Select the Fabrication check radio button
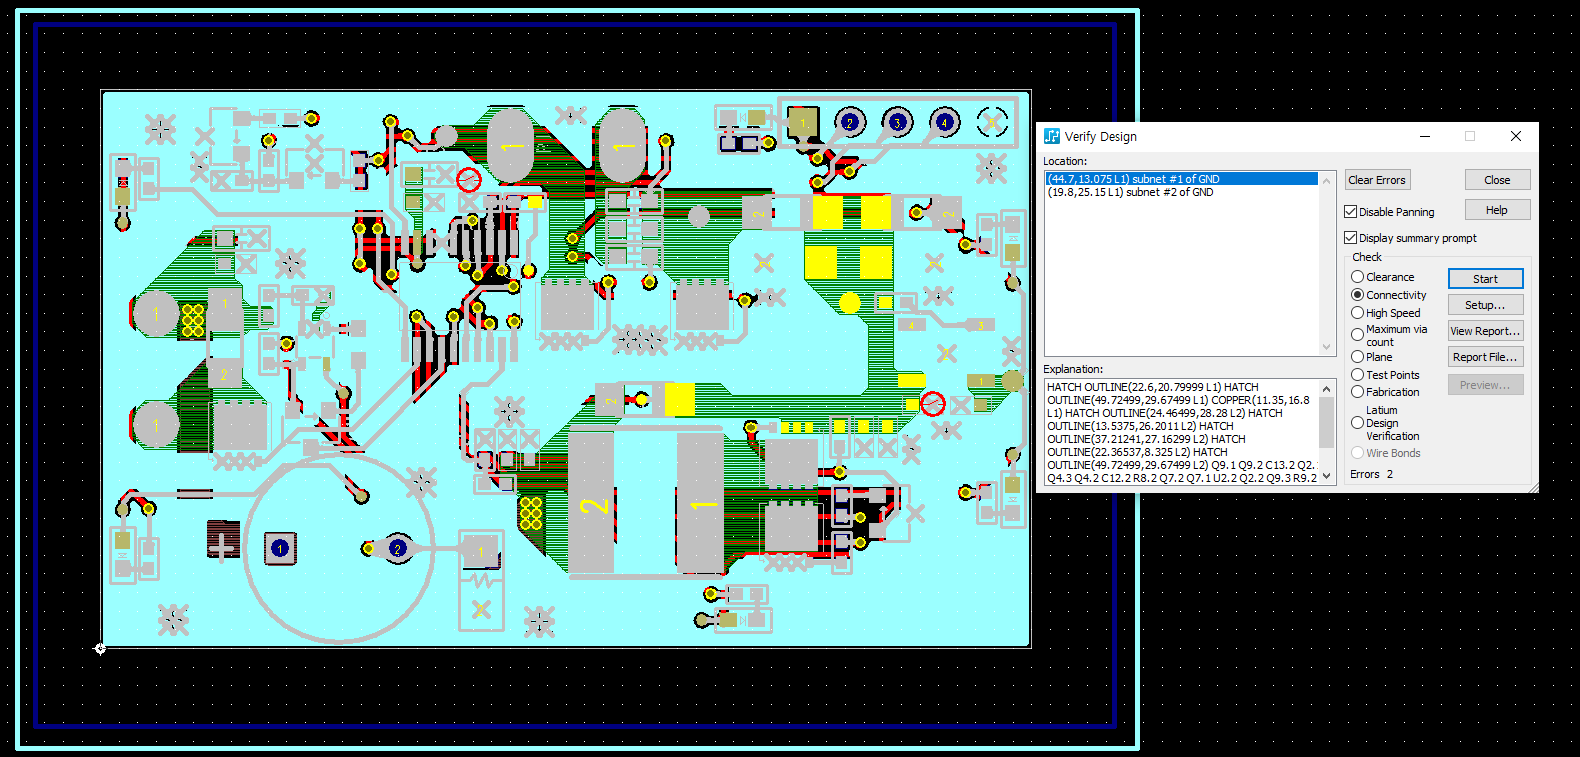 1357,392
